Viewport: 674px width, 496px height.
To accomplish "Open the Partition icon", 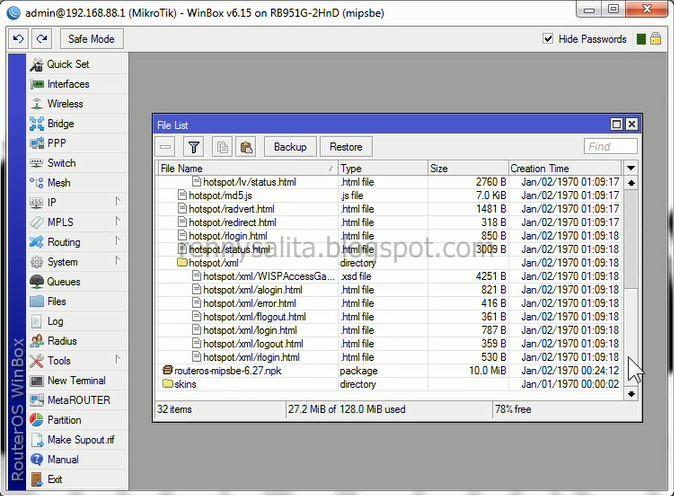I will (x=37, y=420).
